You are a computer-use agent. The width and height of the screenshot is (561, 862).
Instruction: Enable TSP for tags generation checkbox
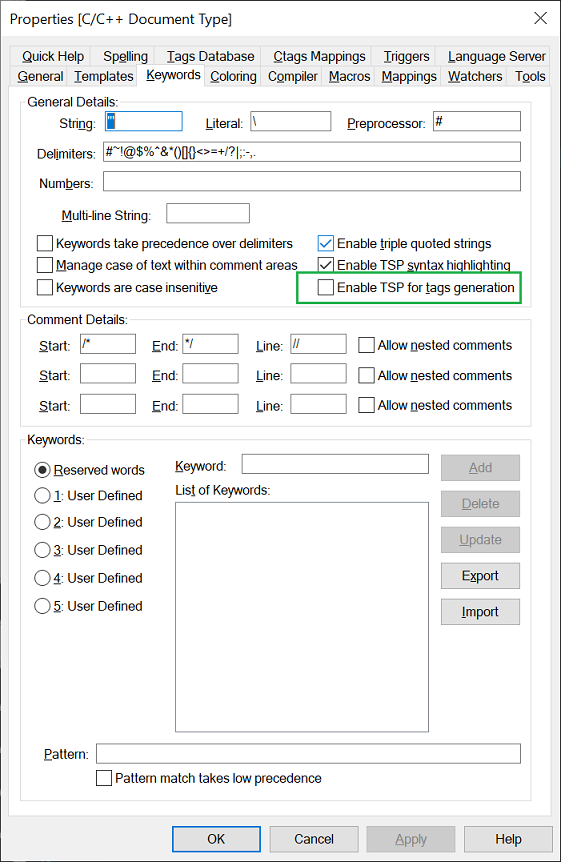[326, 288]
